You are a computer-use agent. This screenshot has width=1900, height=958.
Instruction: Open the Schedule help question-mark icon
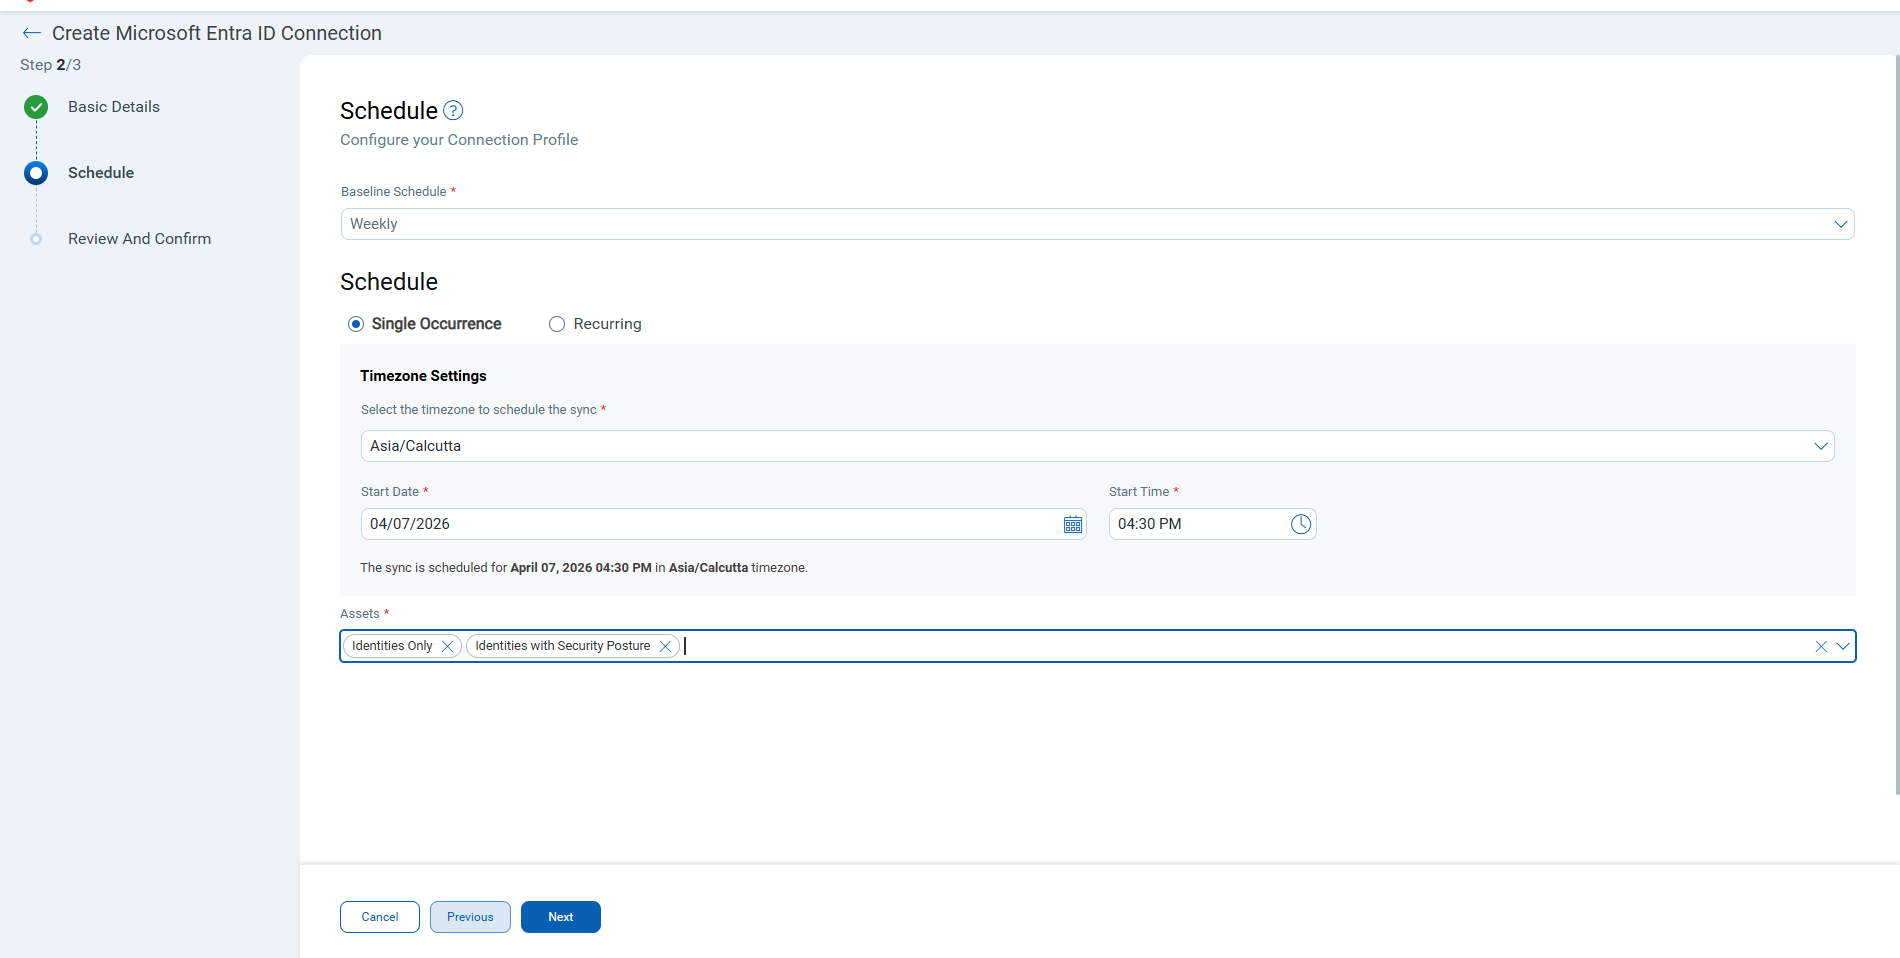(x=453, y=110)
